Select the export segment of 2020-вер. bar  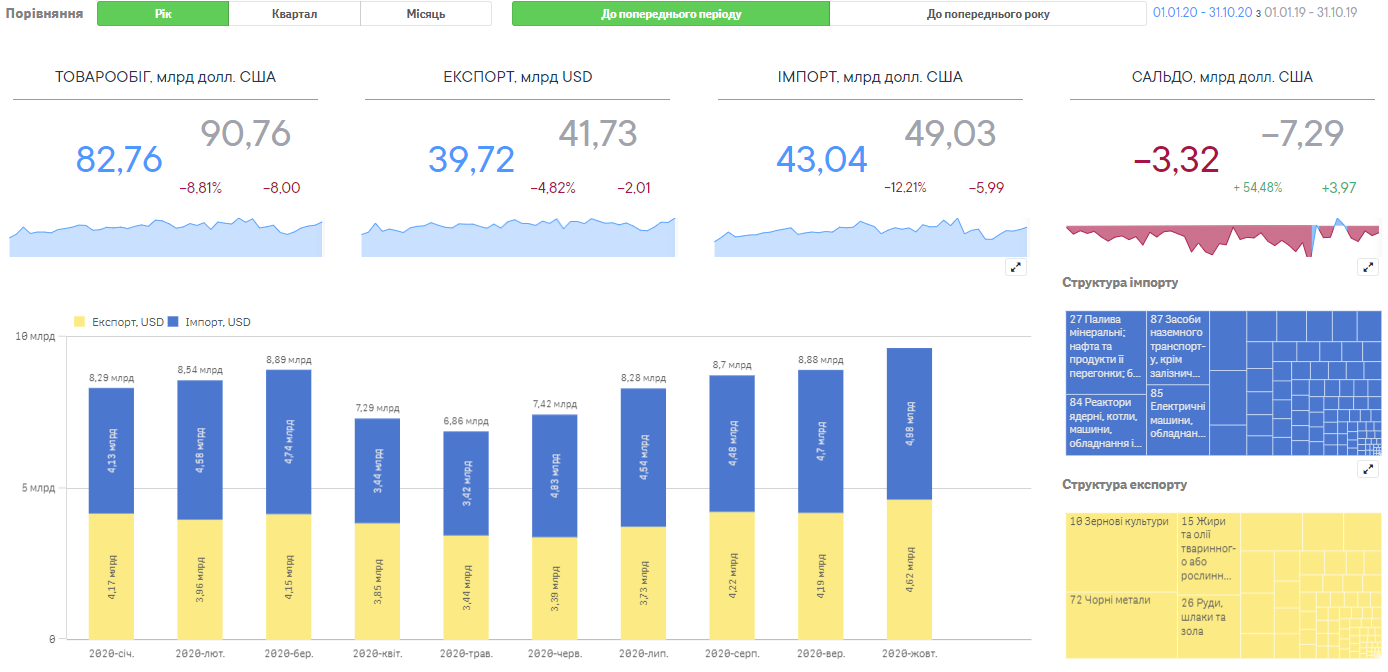coord(820,576)
